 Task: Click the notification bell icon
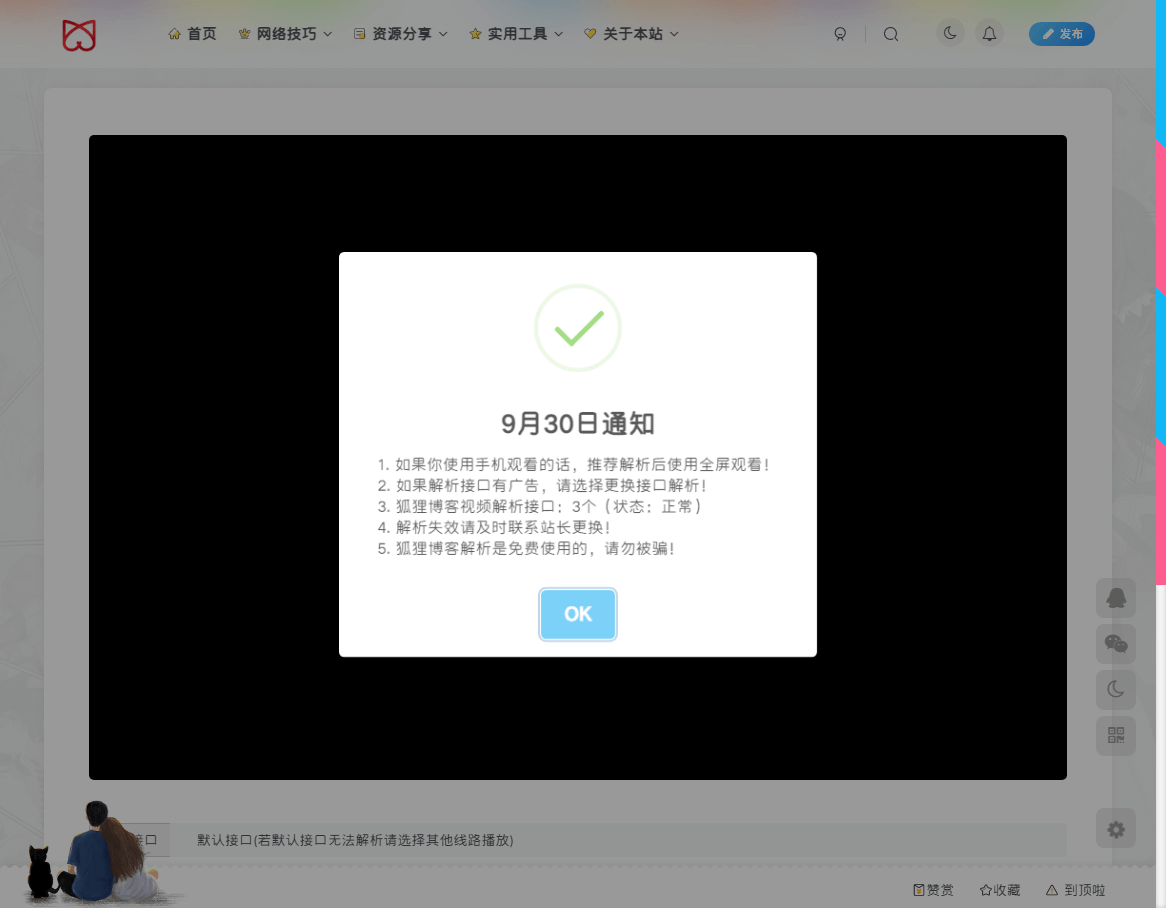point(989,34)
